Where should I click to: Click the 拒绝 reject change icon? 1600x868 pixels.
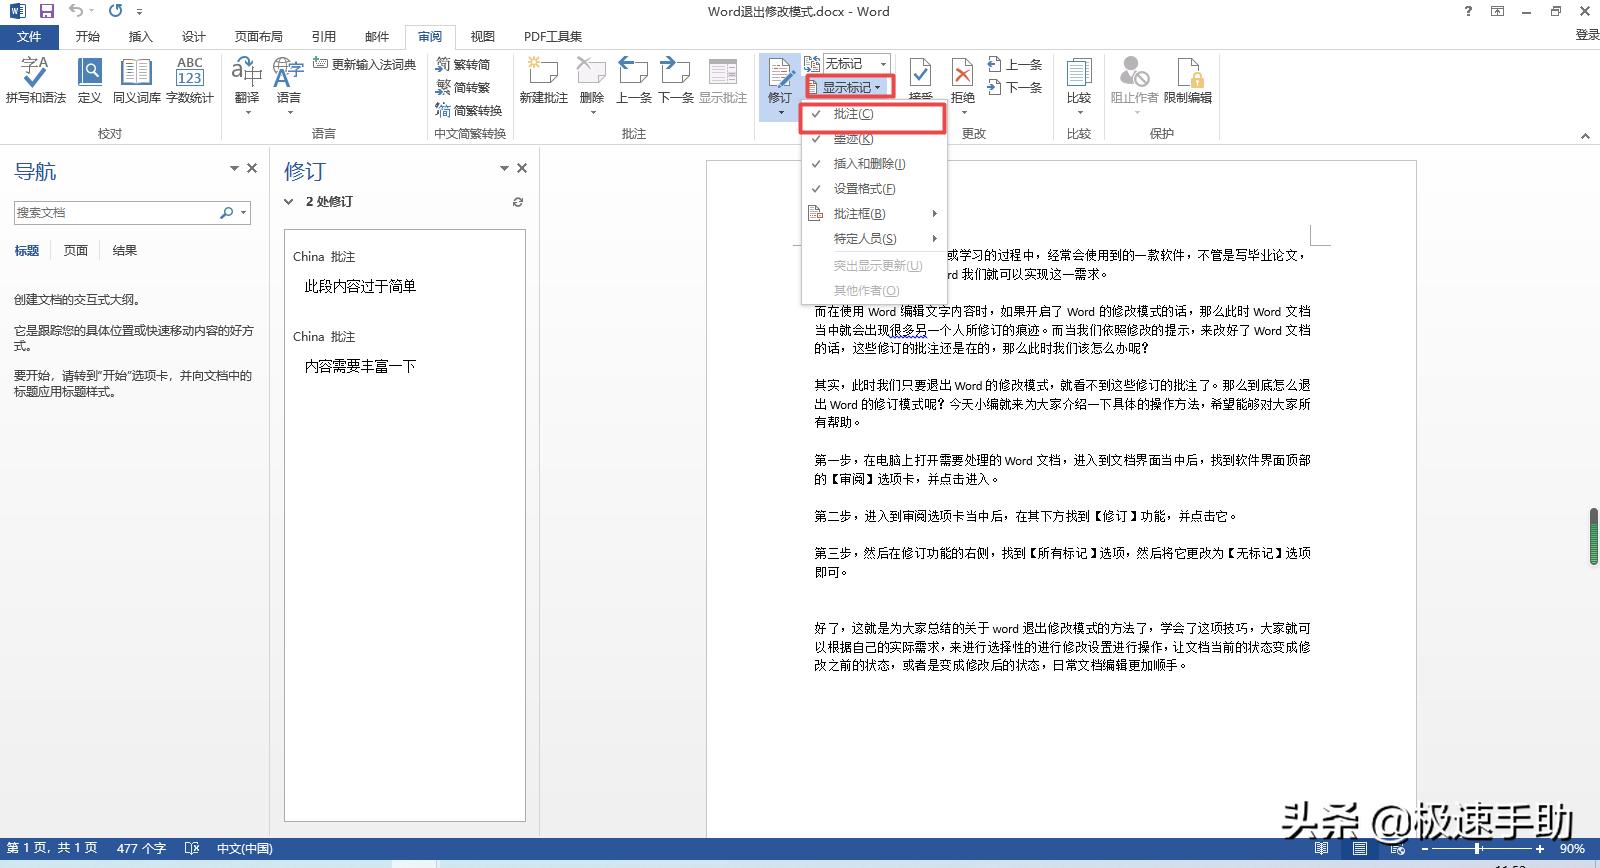point(962,73)
